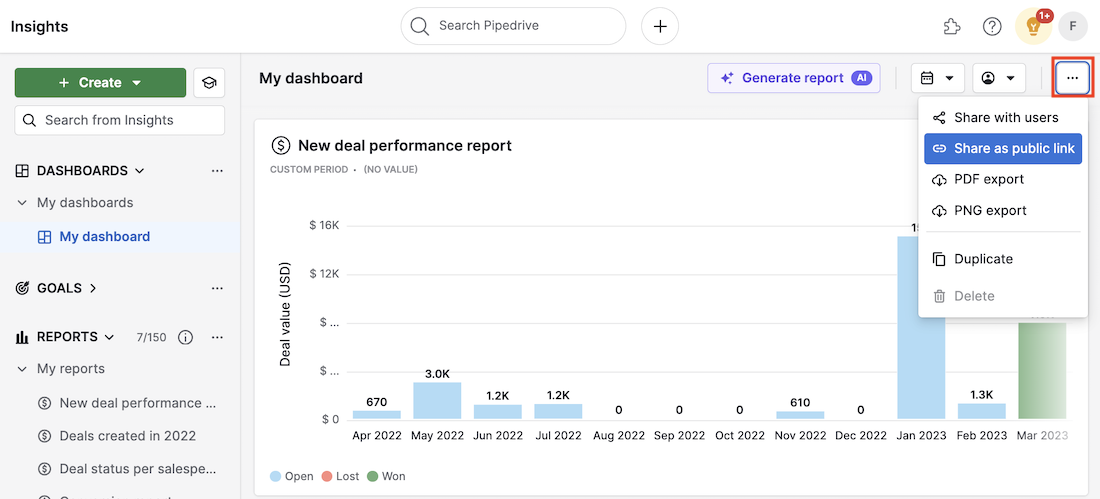This screenshot has width=1100, height=499.
Task: Select Duplicate from the menu
Action: click(1002, 259)
